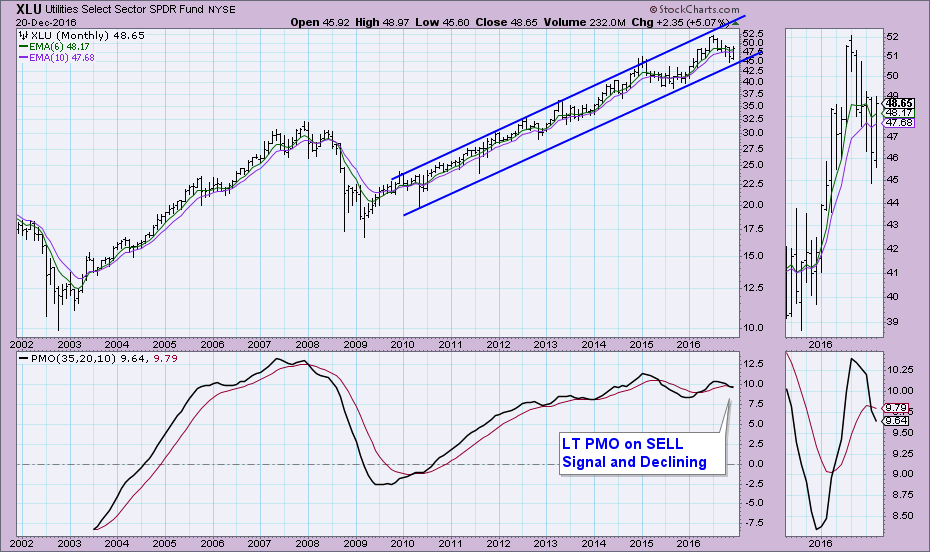930x552 pixels.
Task: Click the XLU ticker symbol in the title
Action: click(28, 9)
